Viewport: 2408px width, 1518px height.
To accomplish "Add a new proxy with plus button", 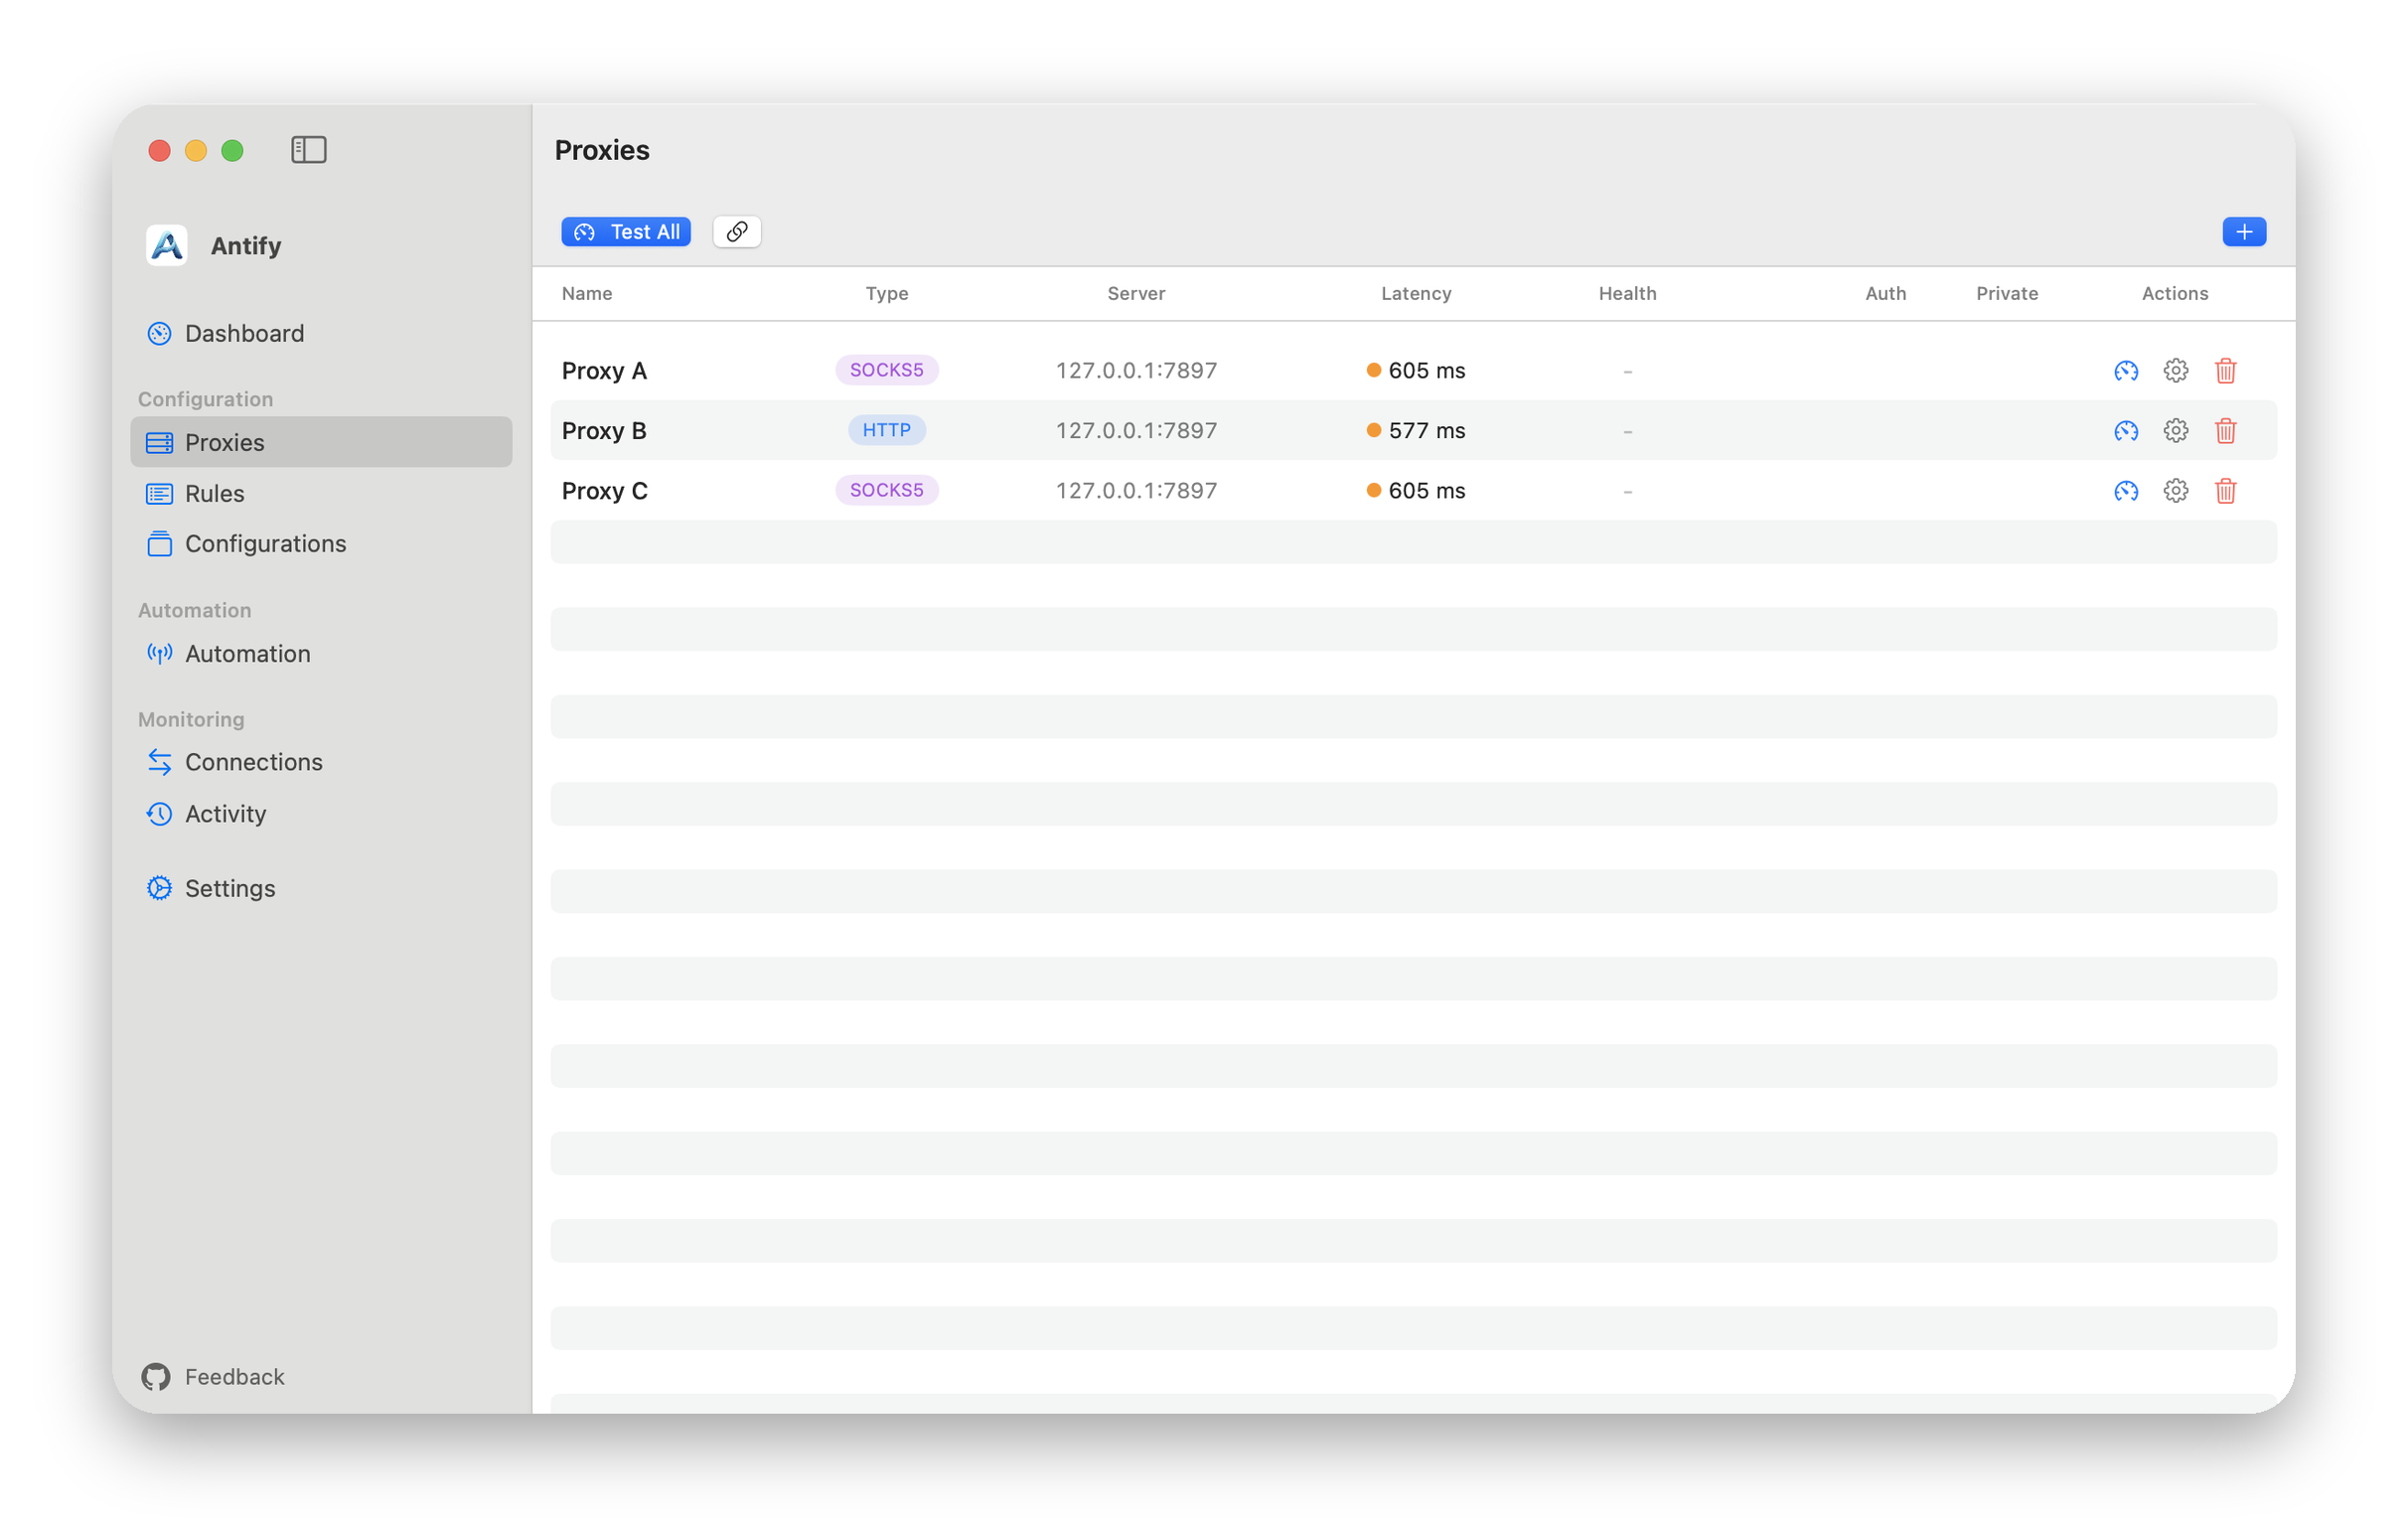I will 2244,232.
